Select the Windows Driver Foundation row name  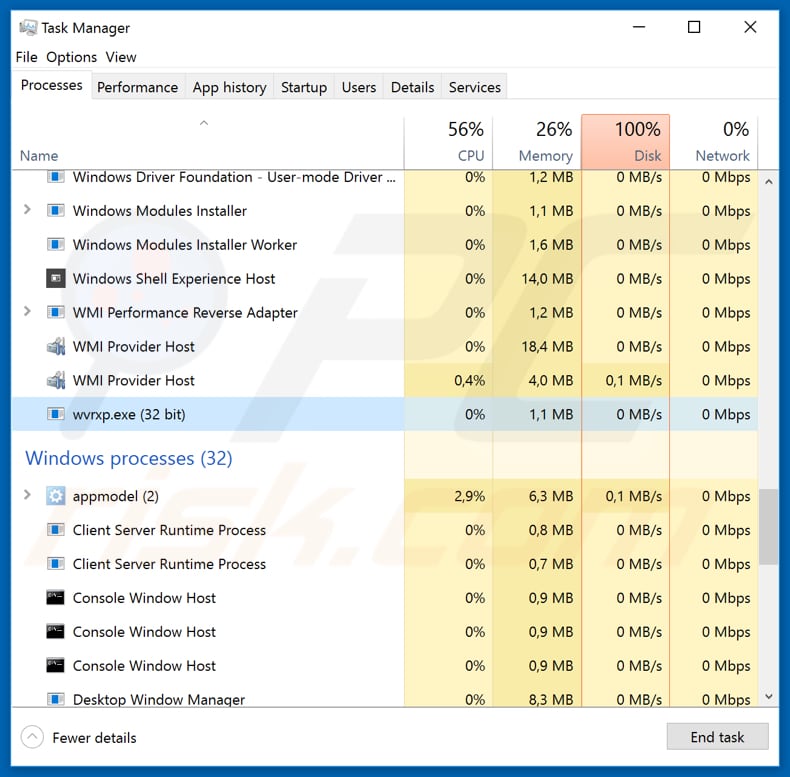click(234, 177)
